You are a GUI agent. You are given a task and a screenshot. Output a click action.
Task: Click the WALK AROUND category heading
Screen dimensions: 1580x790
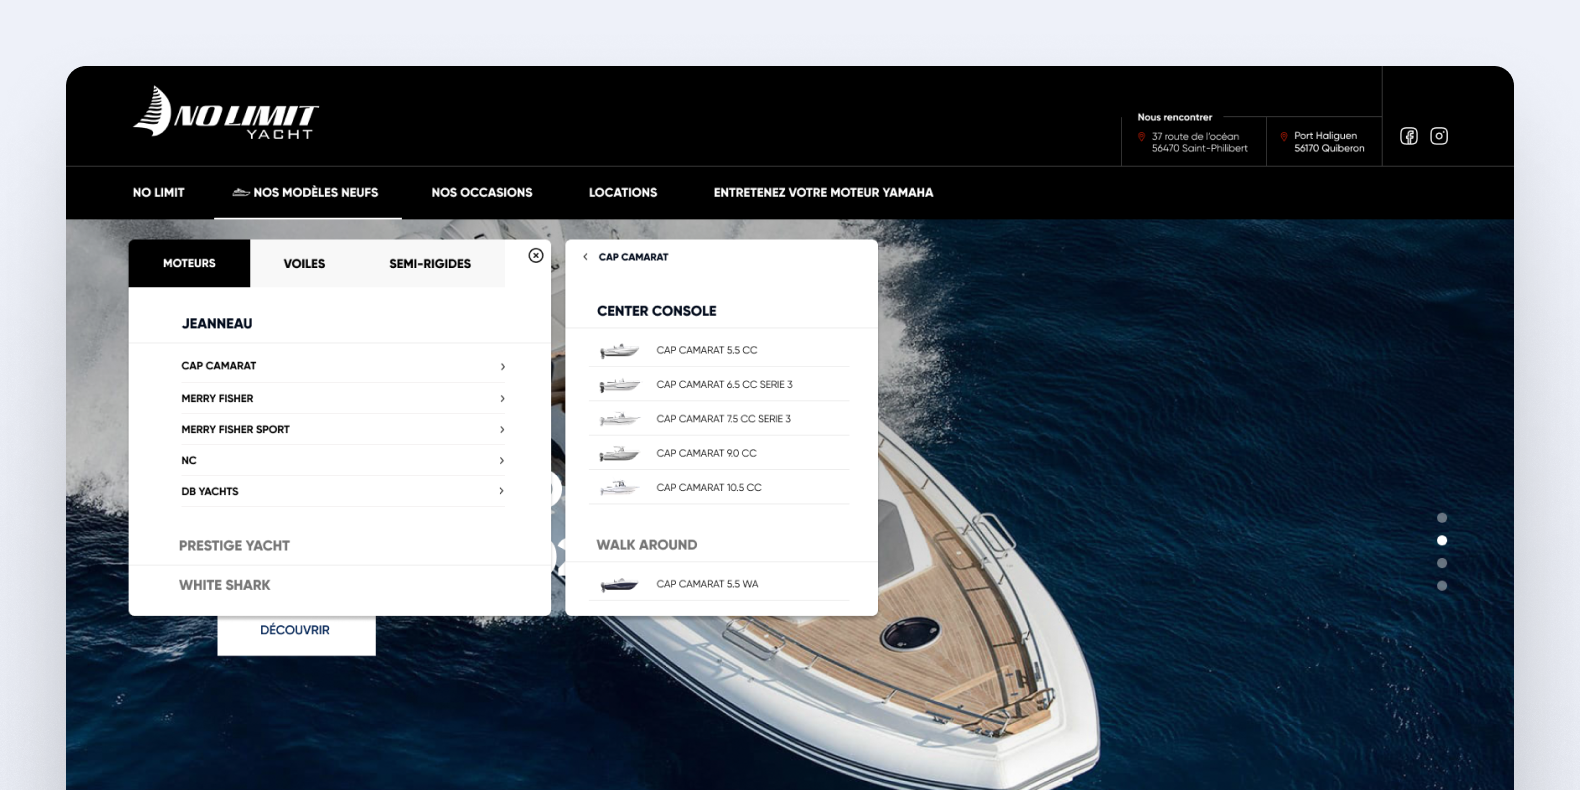647,545
